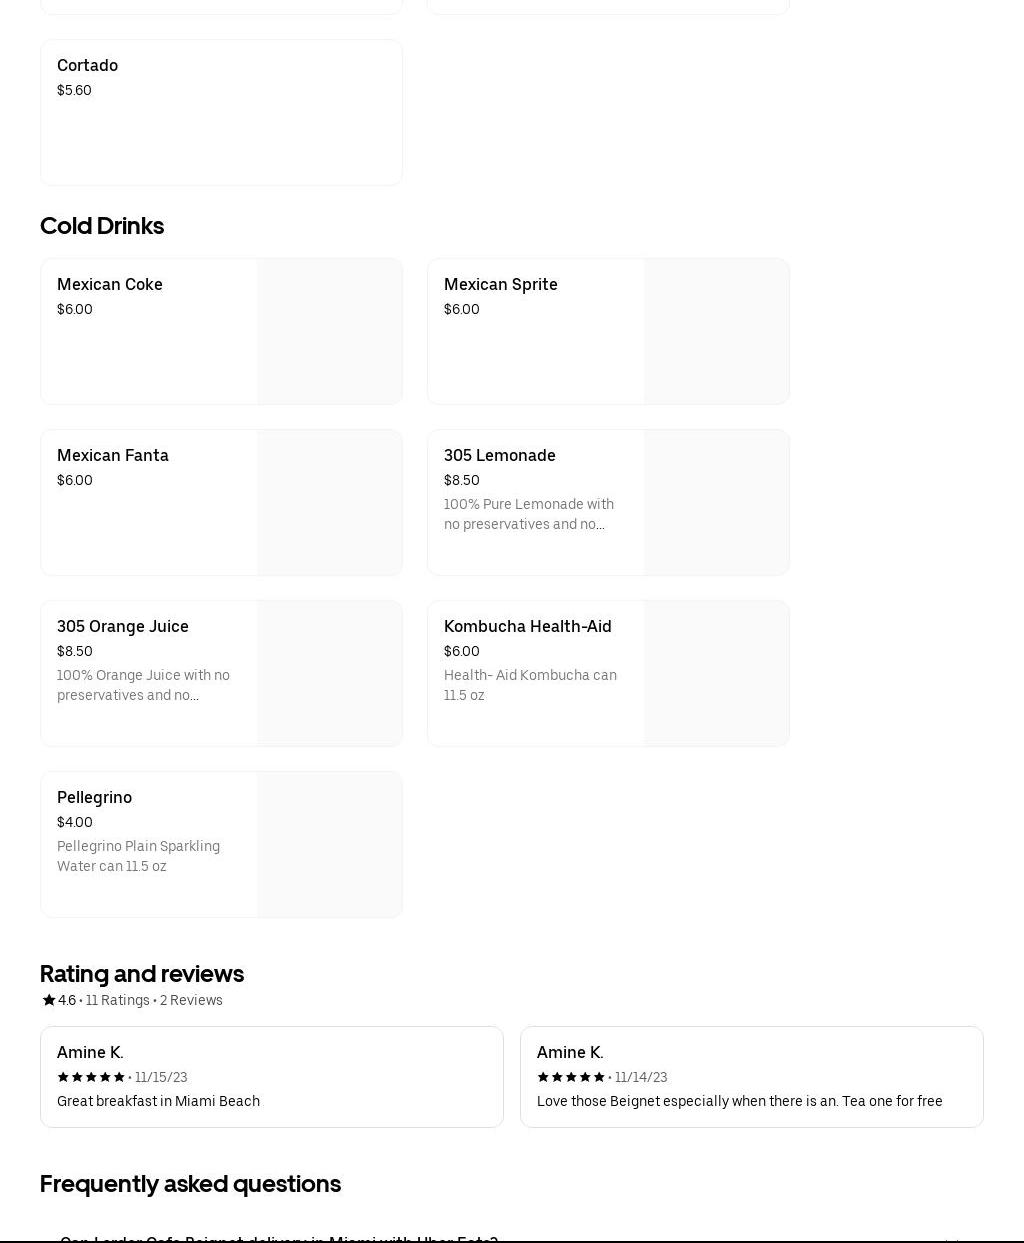Click the five stars on the 11/15/23 review
Viewport: 1024px width, 1243px height.
pyautogui.click(x=91, y=1077)
